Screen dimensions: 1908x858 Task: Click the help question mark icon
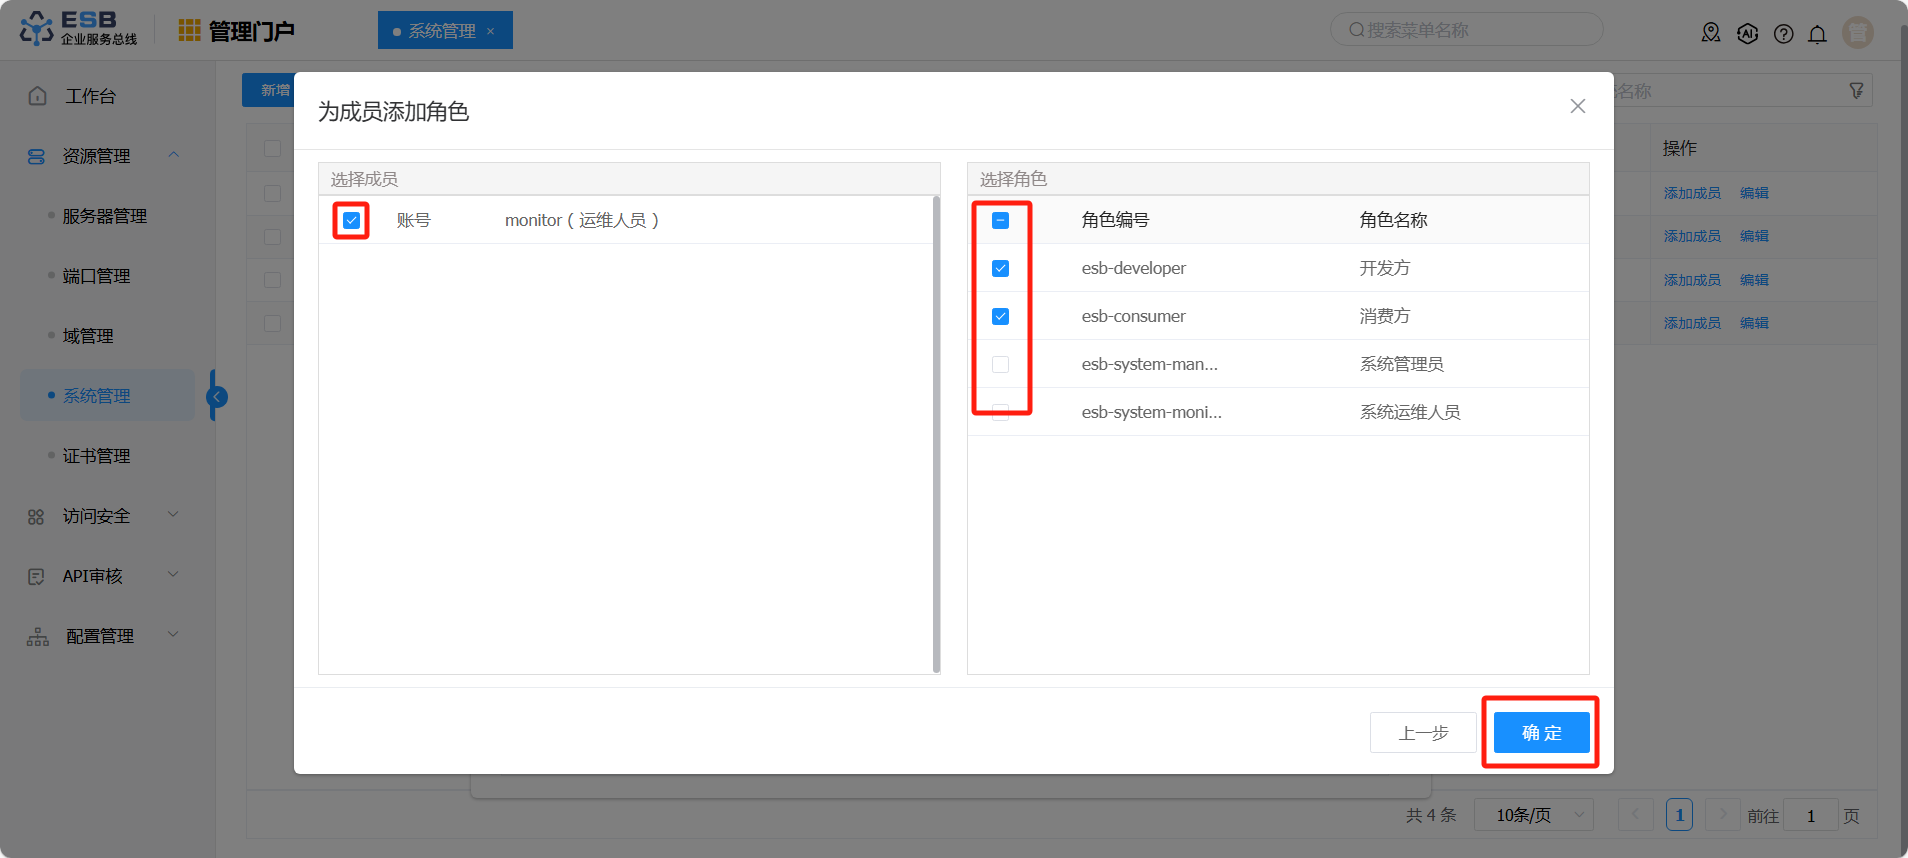(x=1783, y=34)
